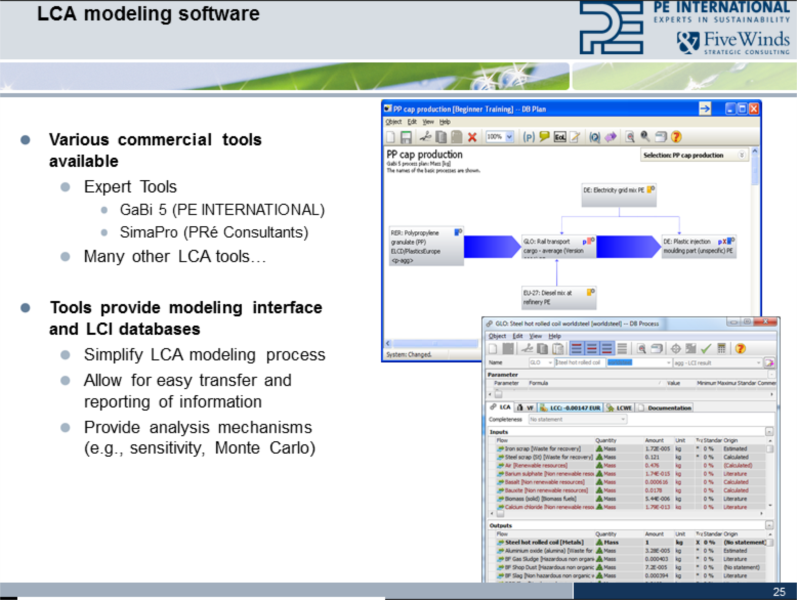Switch to the Documentation tab

669,407
